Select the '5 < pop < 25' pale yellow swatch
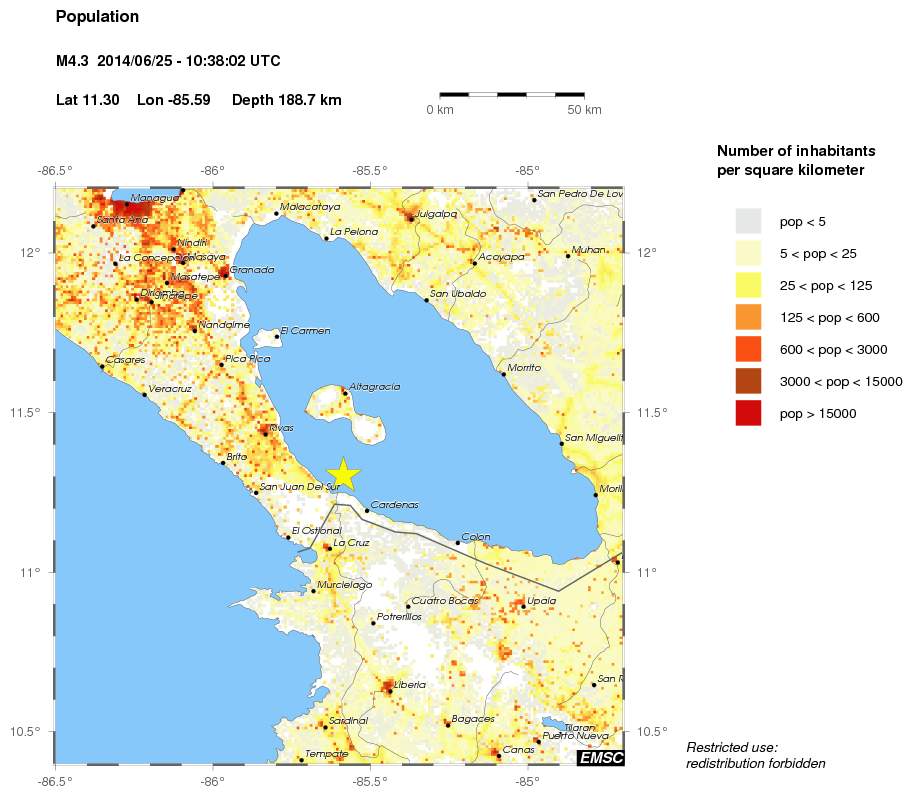 (748, 253)
